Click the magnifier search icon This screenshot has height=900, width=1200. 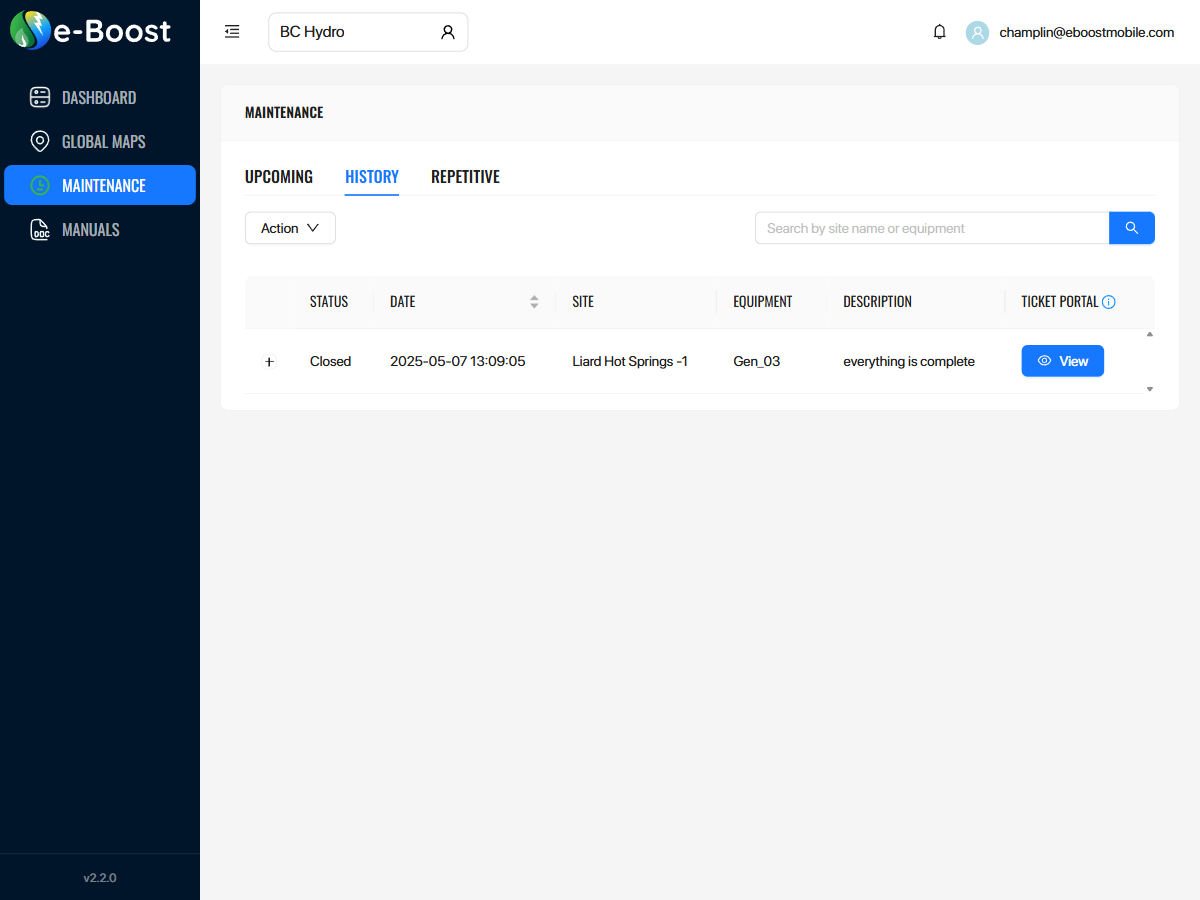[x=1131, y=227]
